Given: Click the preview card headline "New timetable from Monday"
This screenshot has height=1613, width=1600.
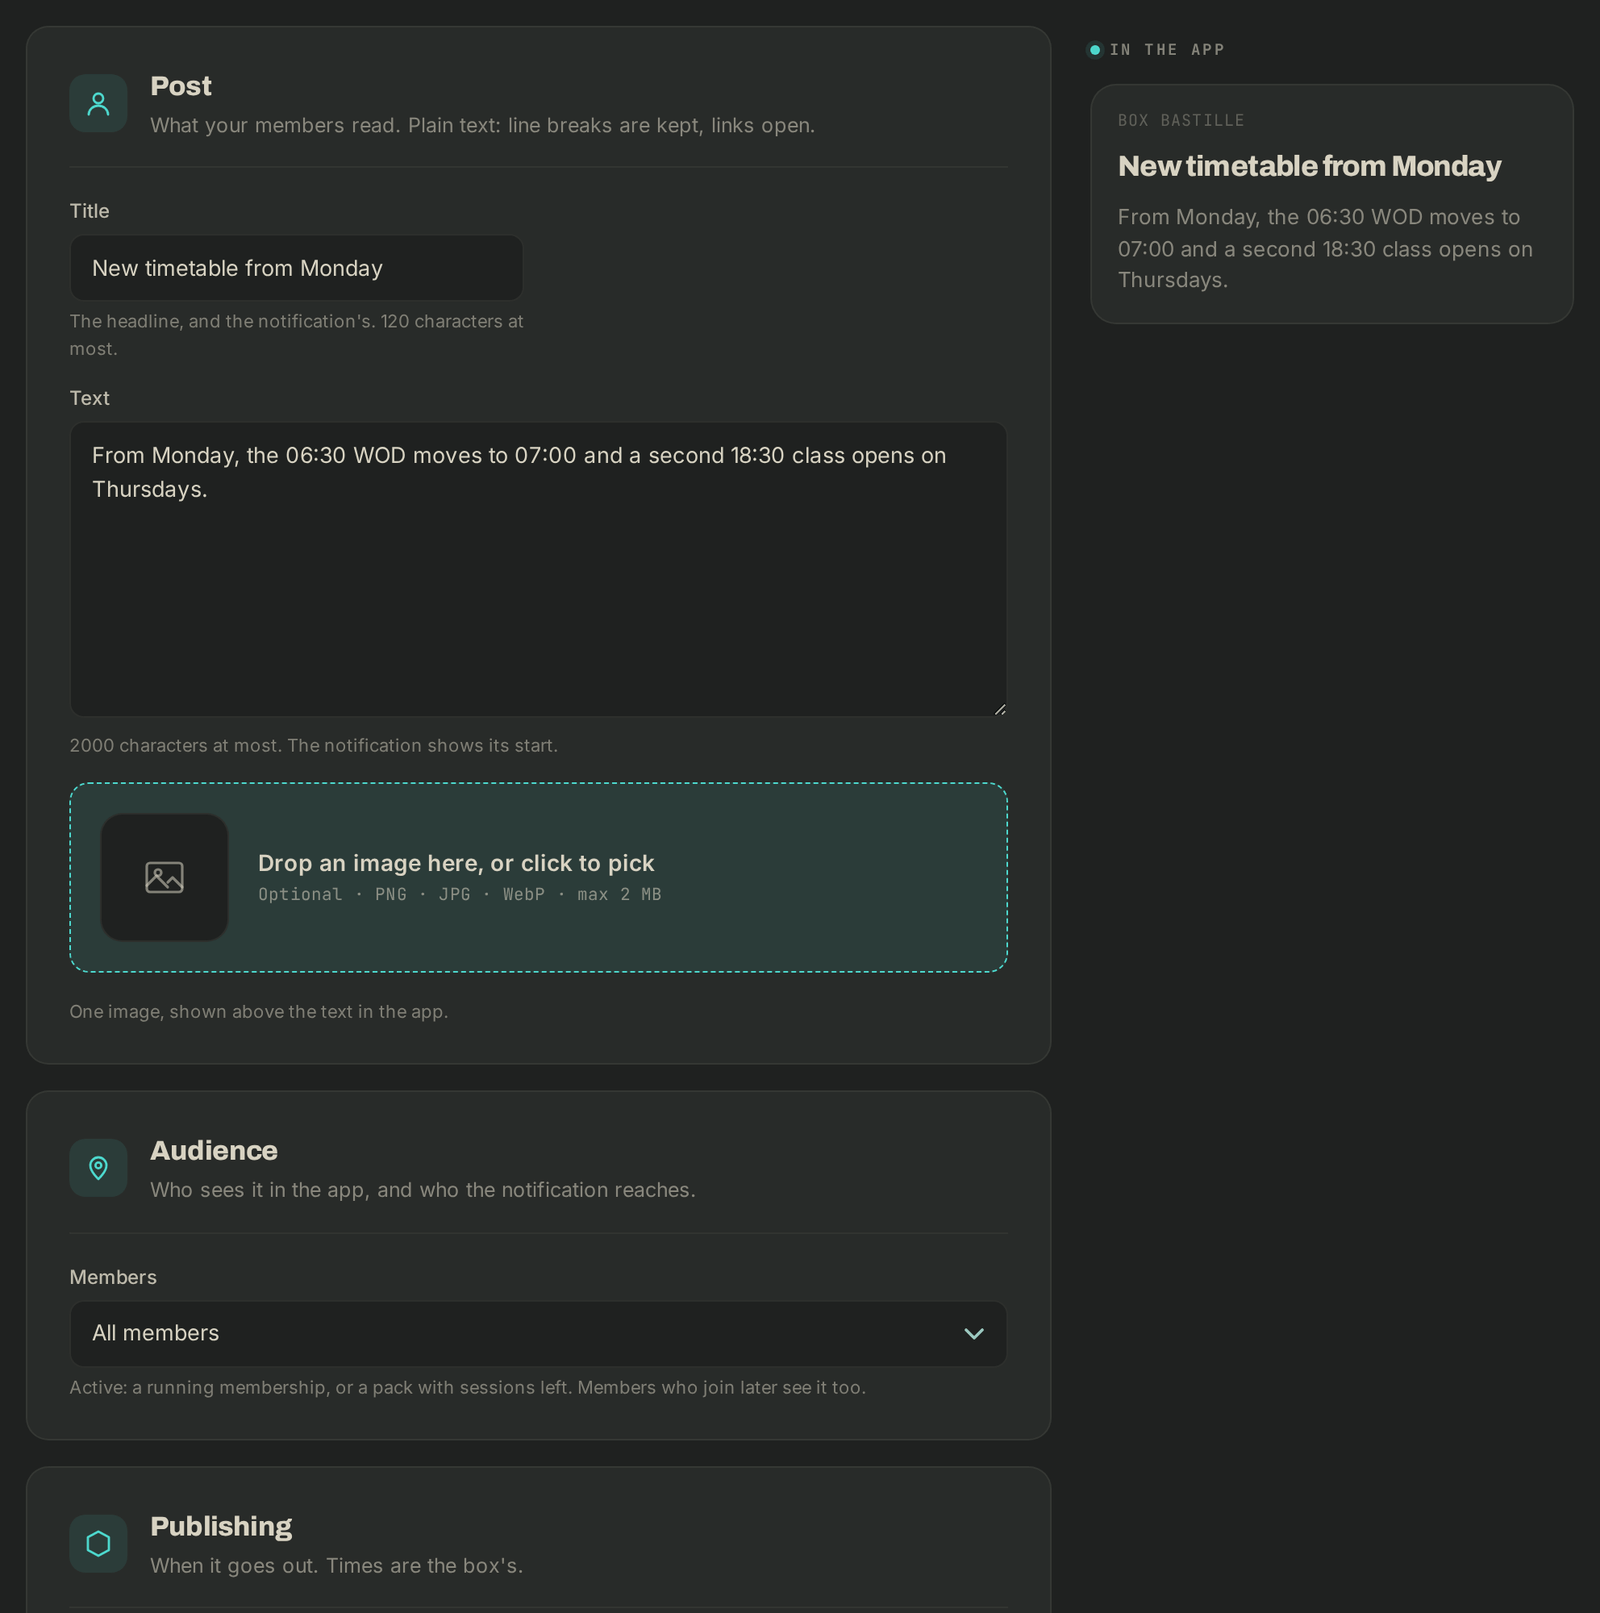Looking at the screenshot, I should [x=1309, y=166].
